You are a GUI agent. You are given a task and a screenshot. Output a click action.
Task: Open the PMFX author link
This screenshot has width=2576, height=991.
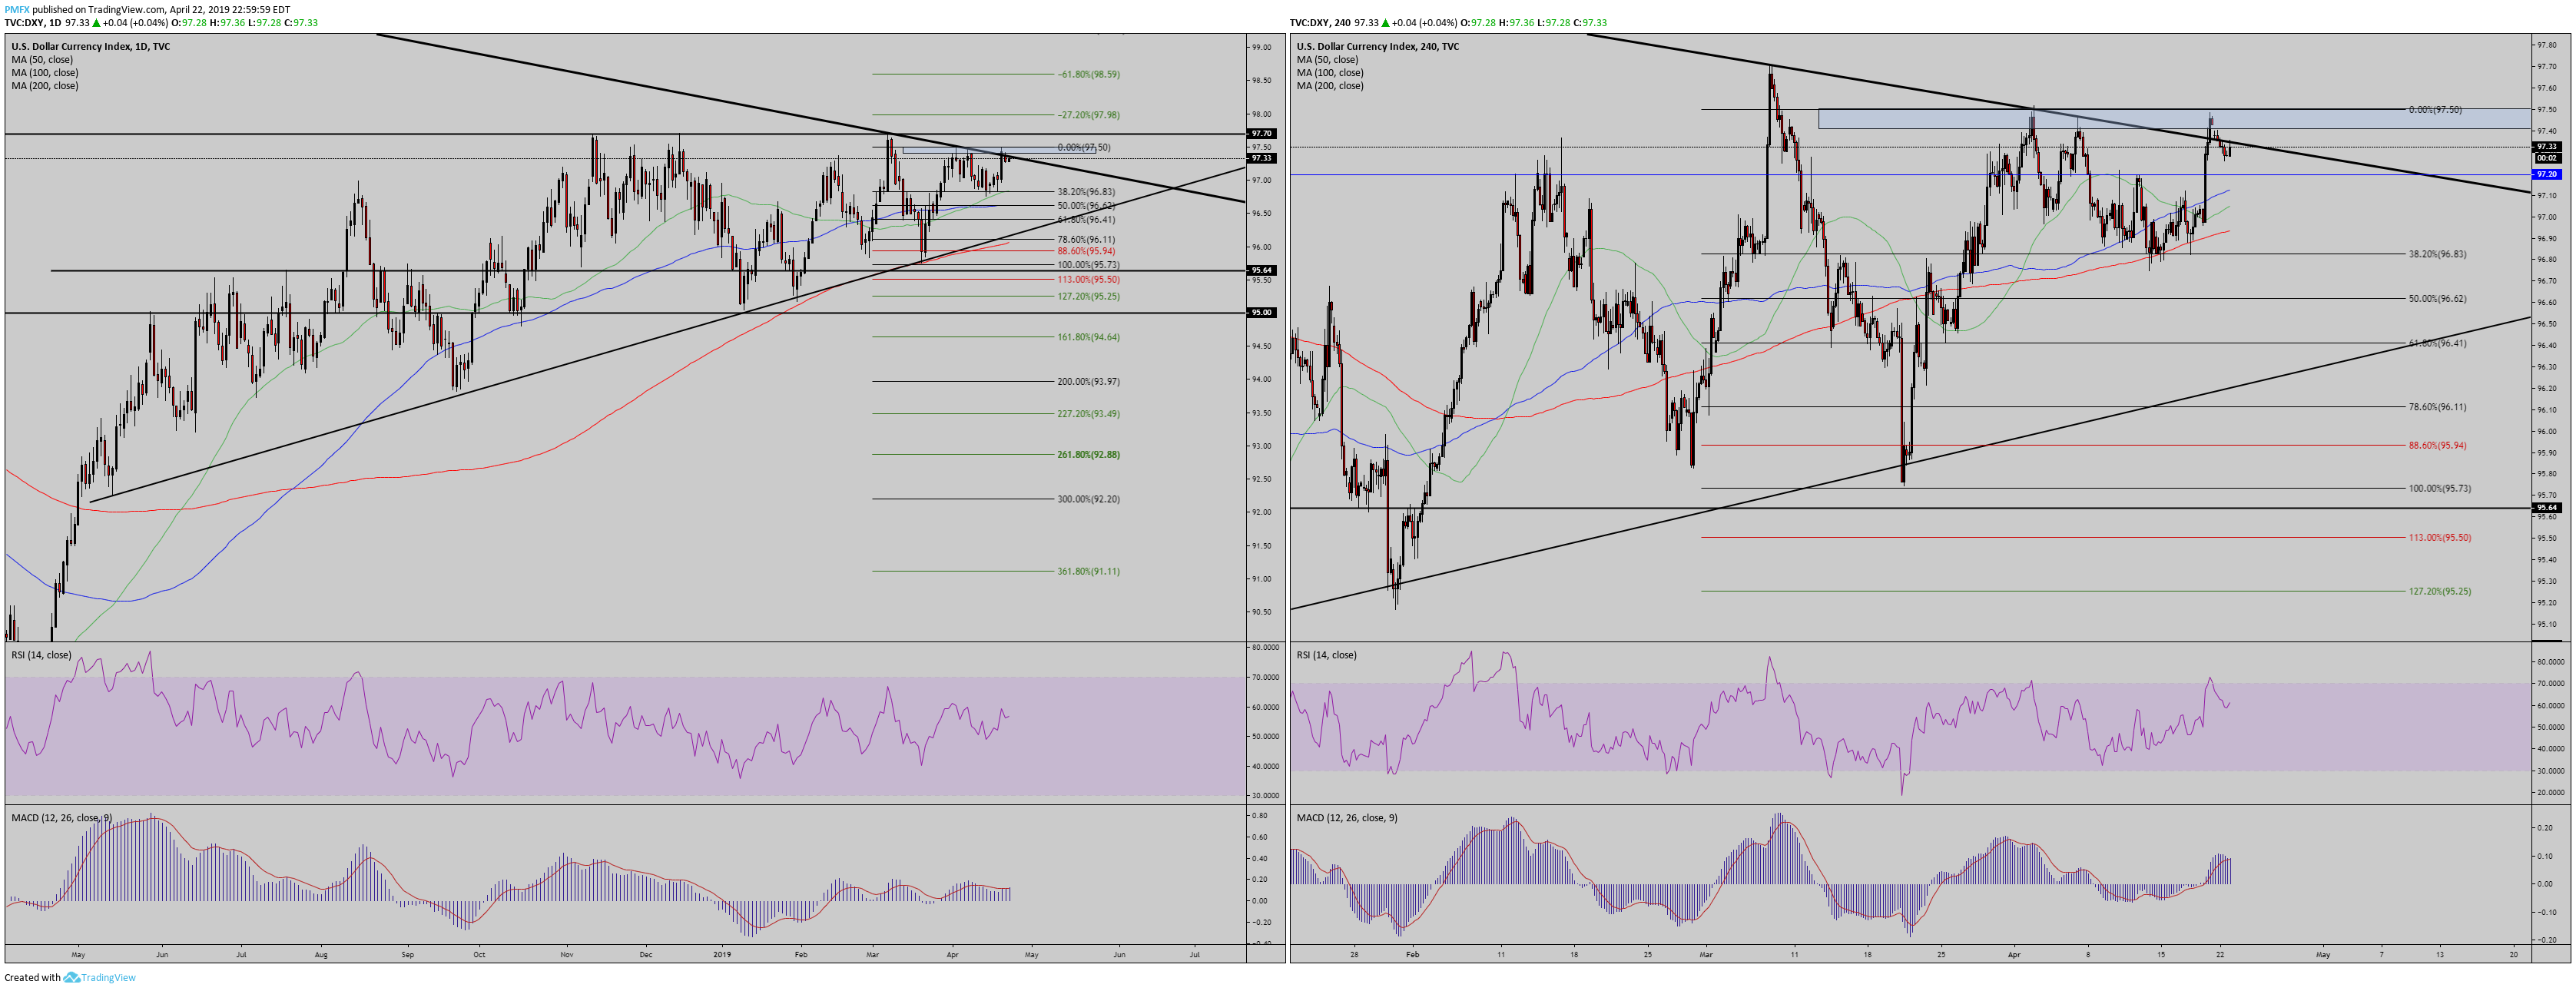click(17, 9)
